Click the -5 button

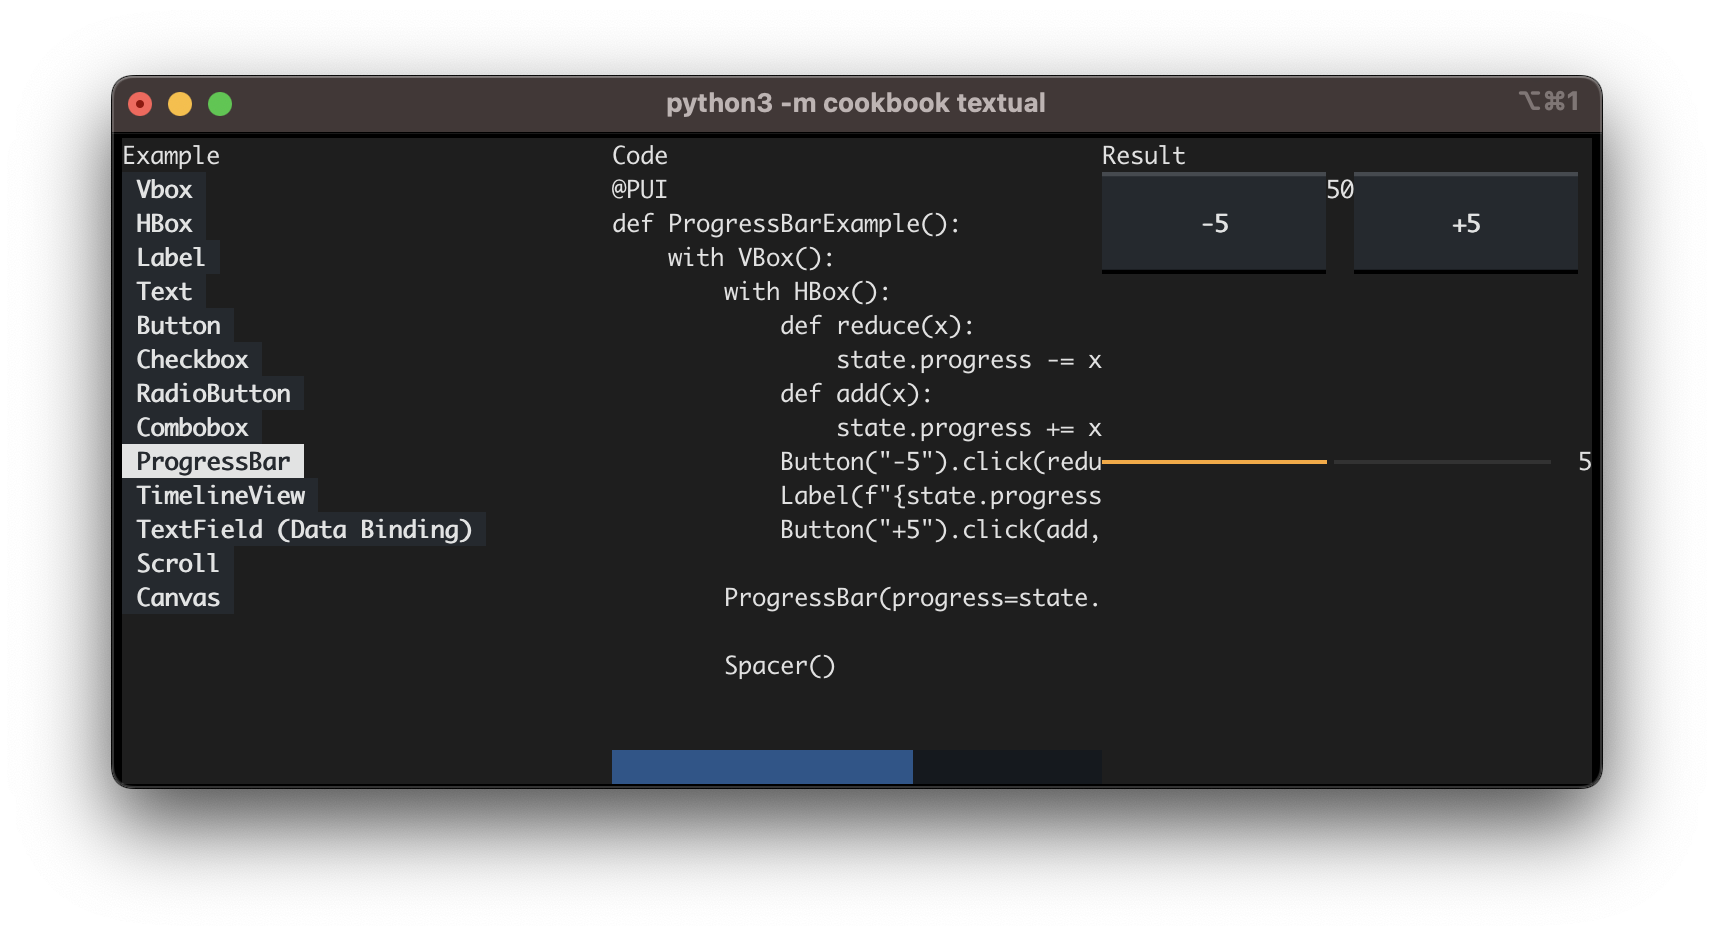pos(1214,223)
